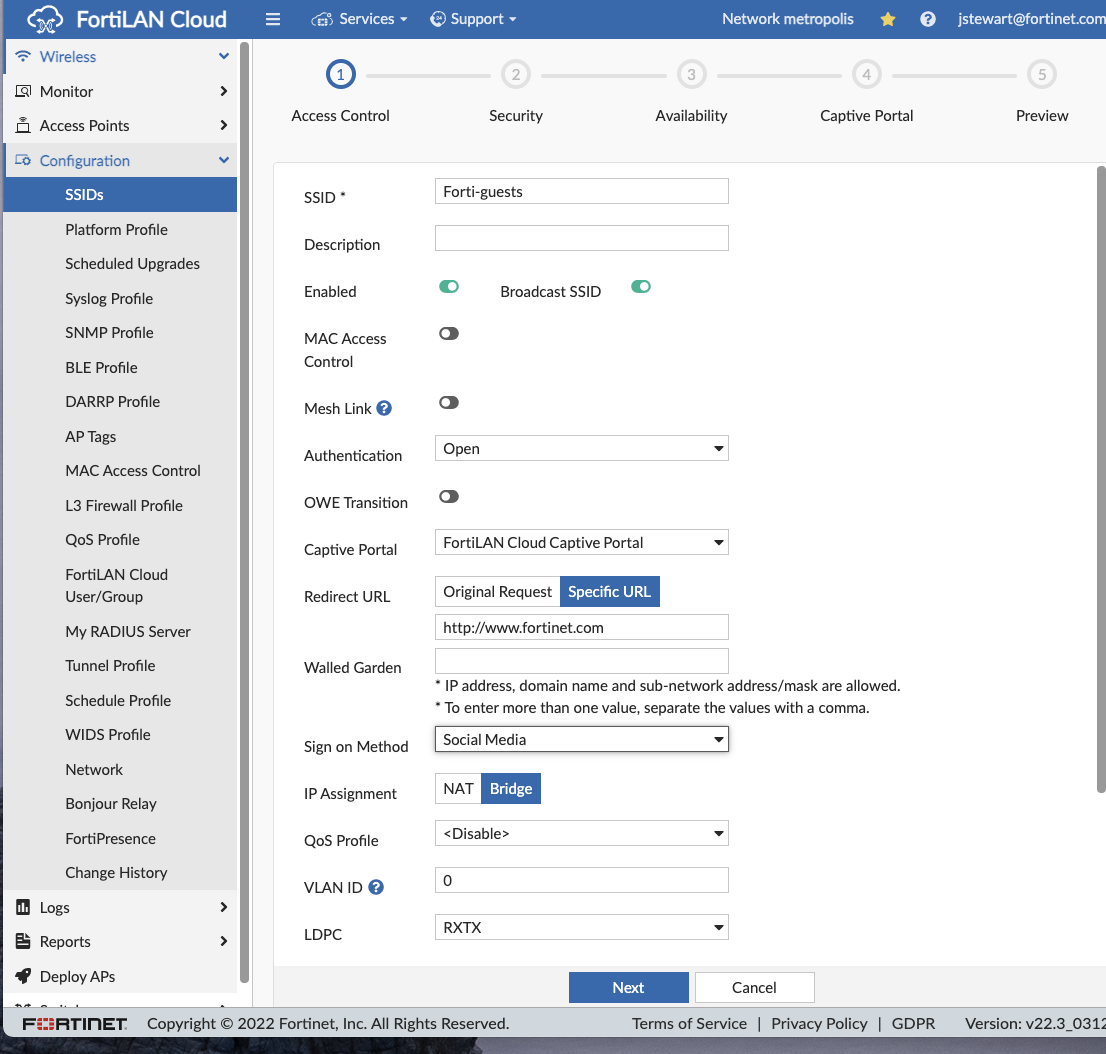This screenshot has width=1106, height=1054.
Task: Open the Services menu
Action: click(359, 18)
